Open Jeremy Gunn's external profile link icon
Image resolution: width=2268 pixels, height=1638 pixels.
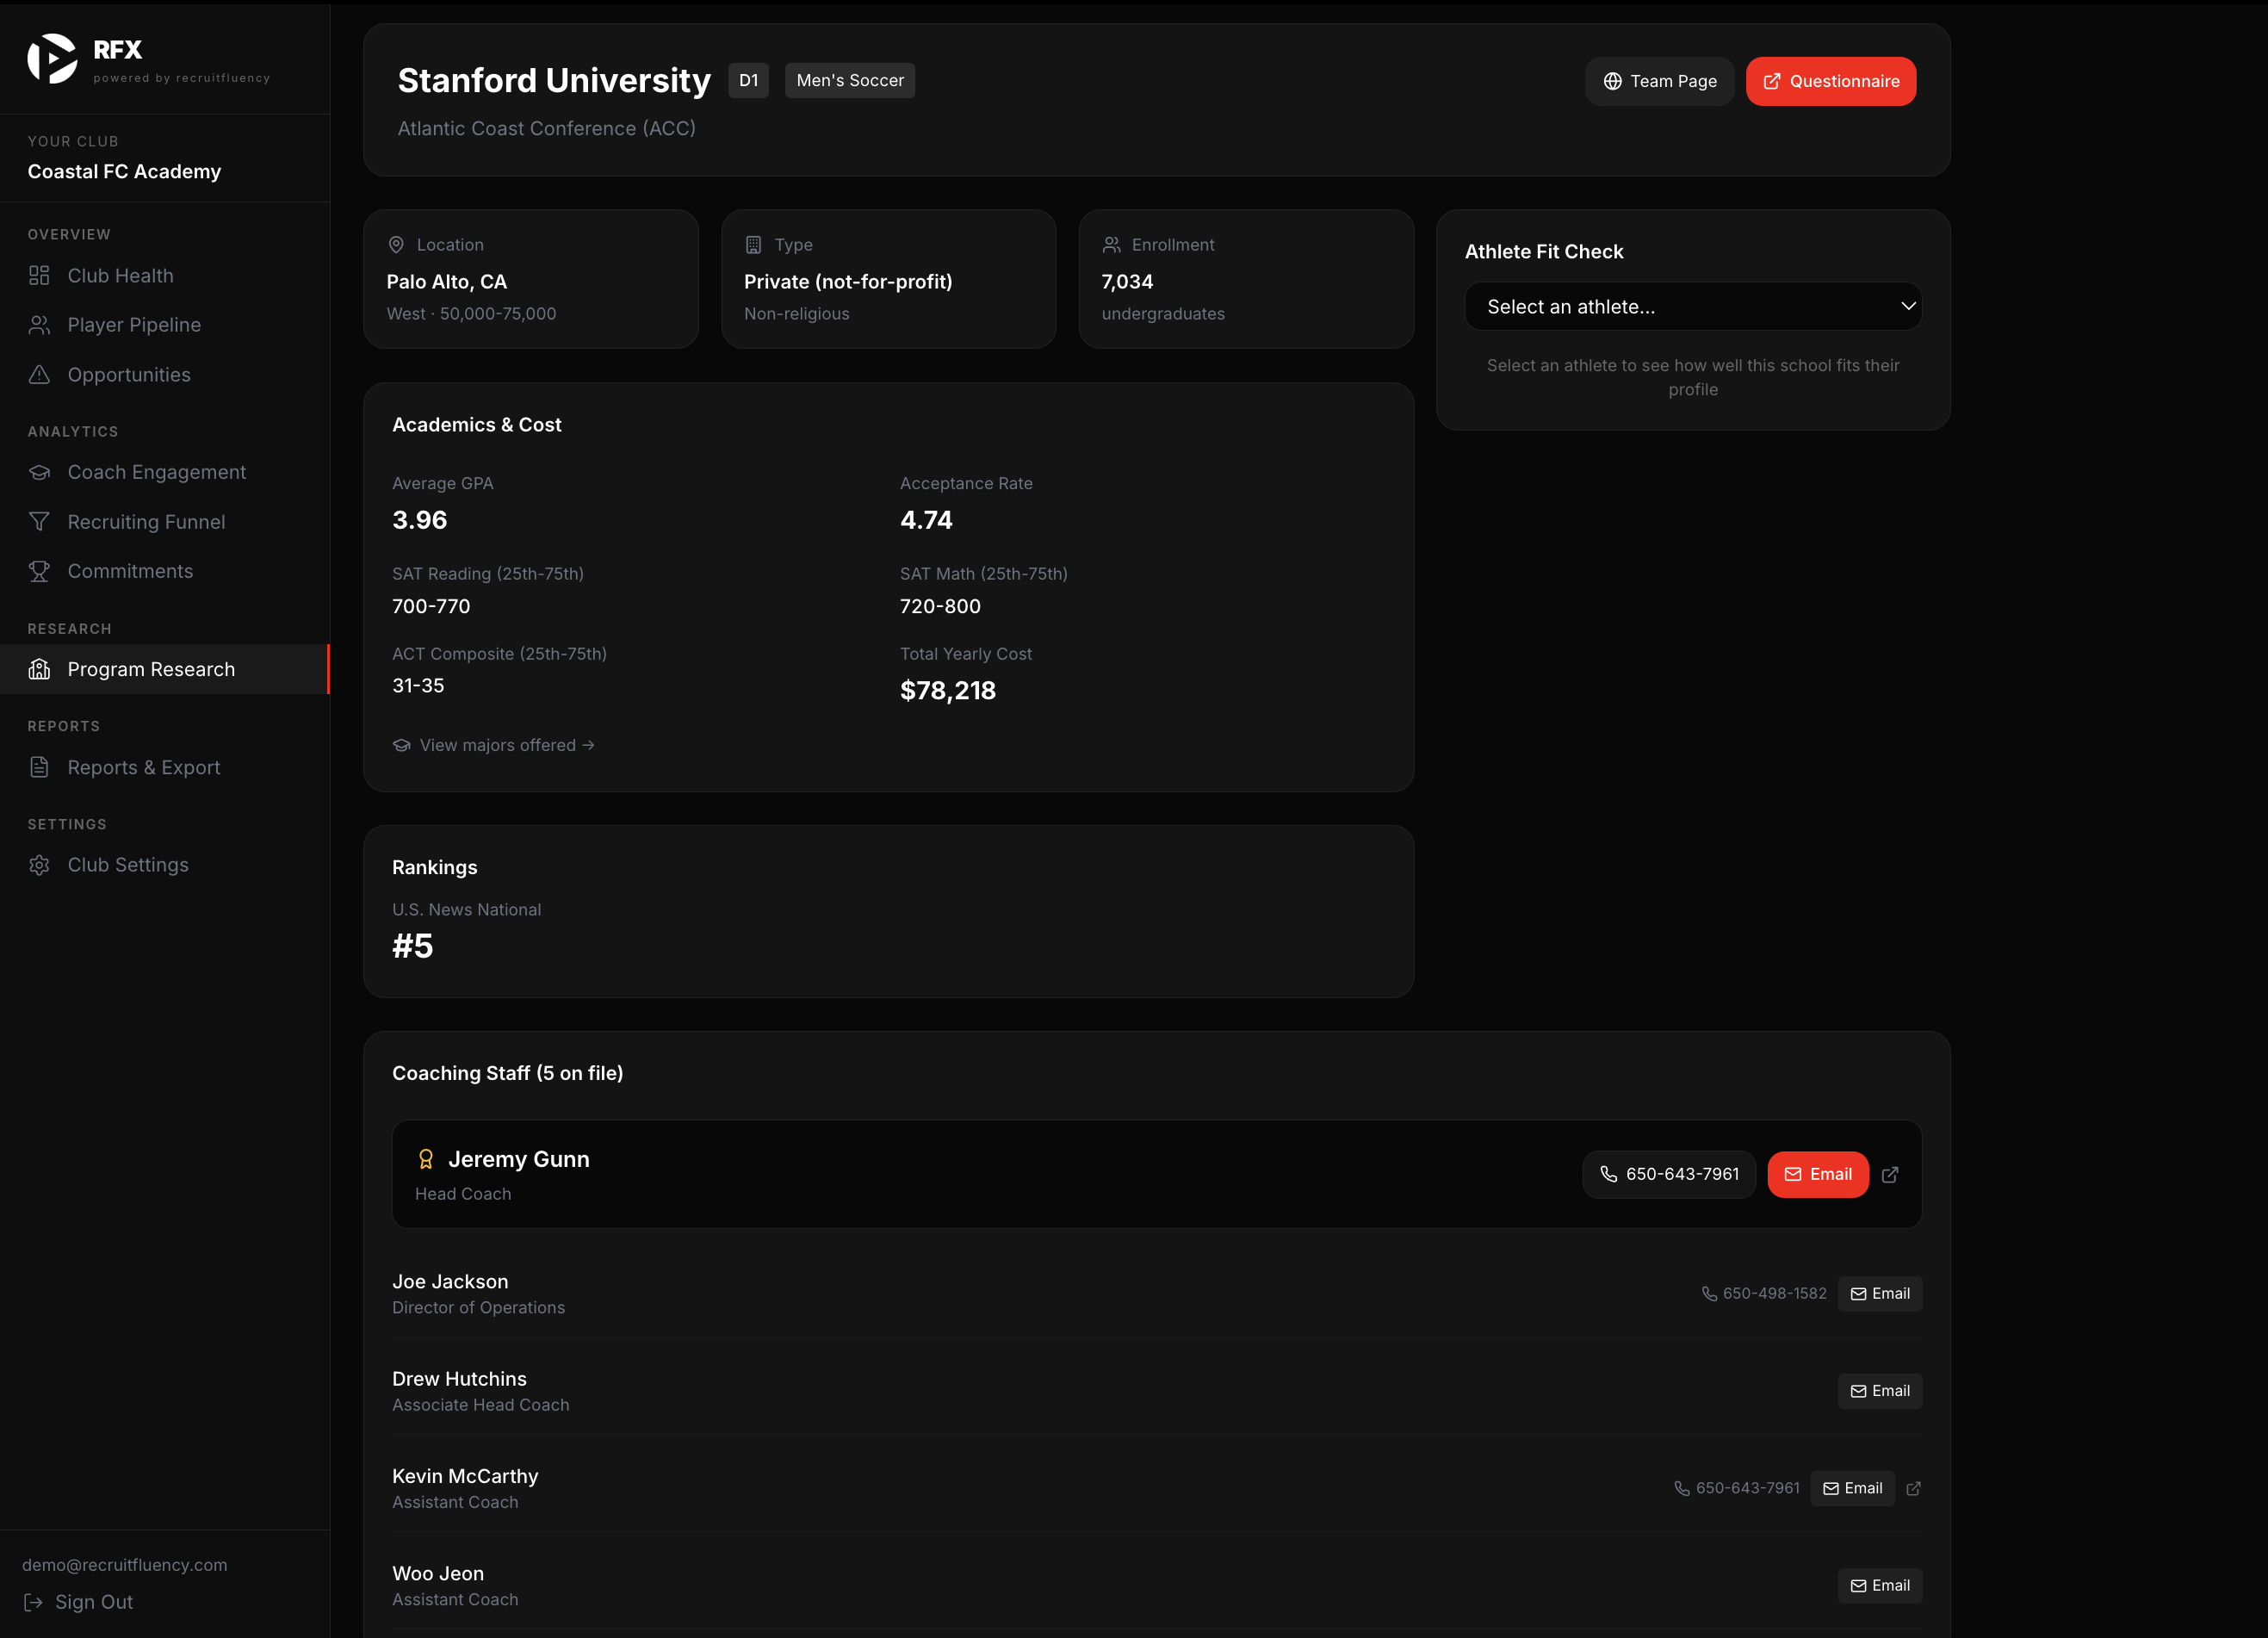click(x=1889, y=1175)
